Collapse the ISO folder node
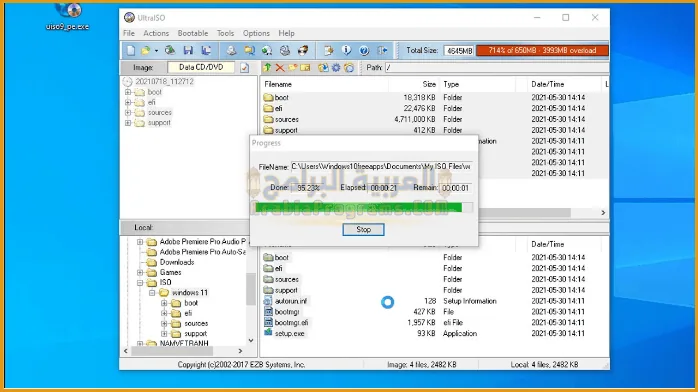Viewport: 698px width, 392px height. [x=140, y=283]
